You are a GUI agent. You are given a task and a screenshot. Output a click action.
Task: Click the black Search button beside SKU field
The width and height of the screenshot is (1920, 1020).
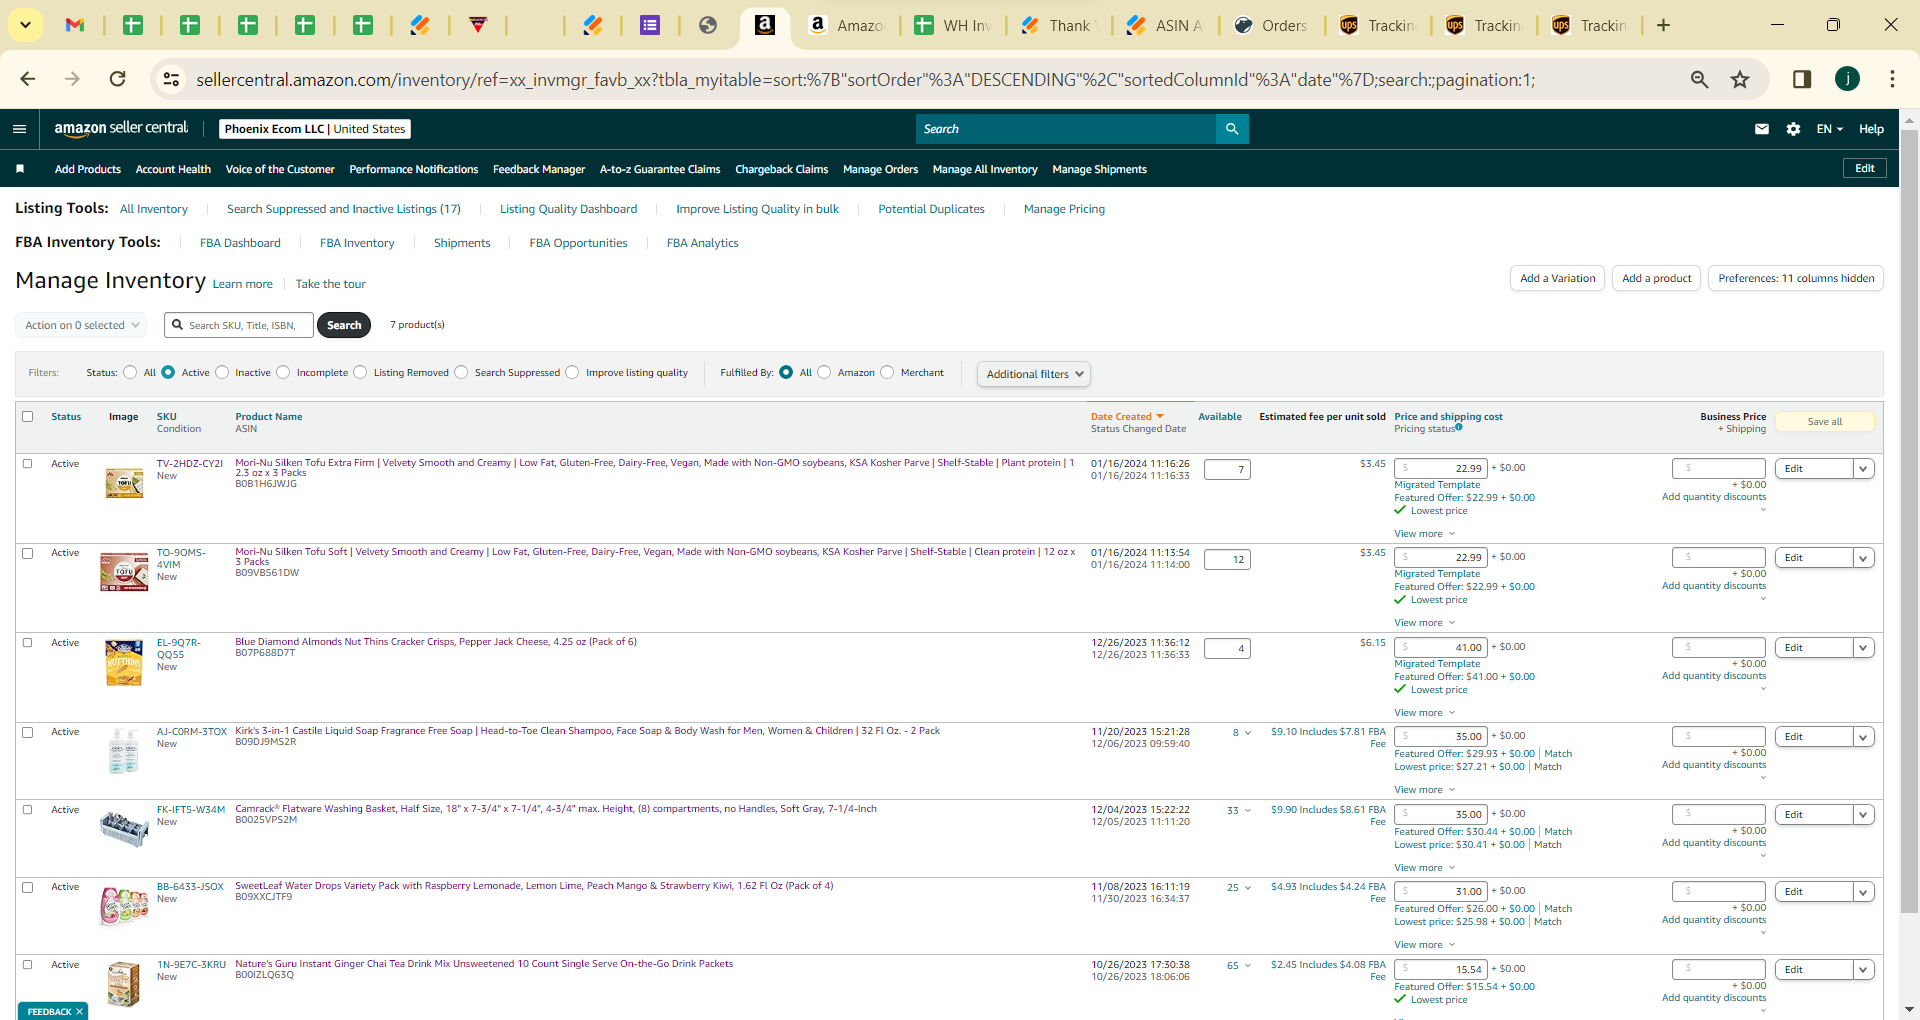[x=344, y=325]
